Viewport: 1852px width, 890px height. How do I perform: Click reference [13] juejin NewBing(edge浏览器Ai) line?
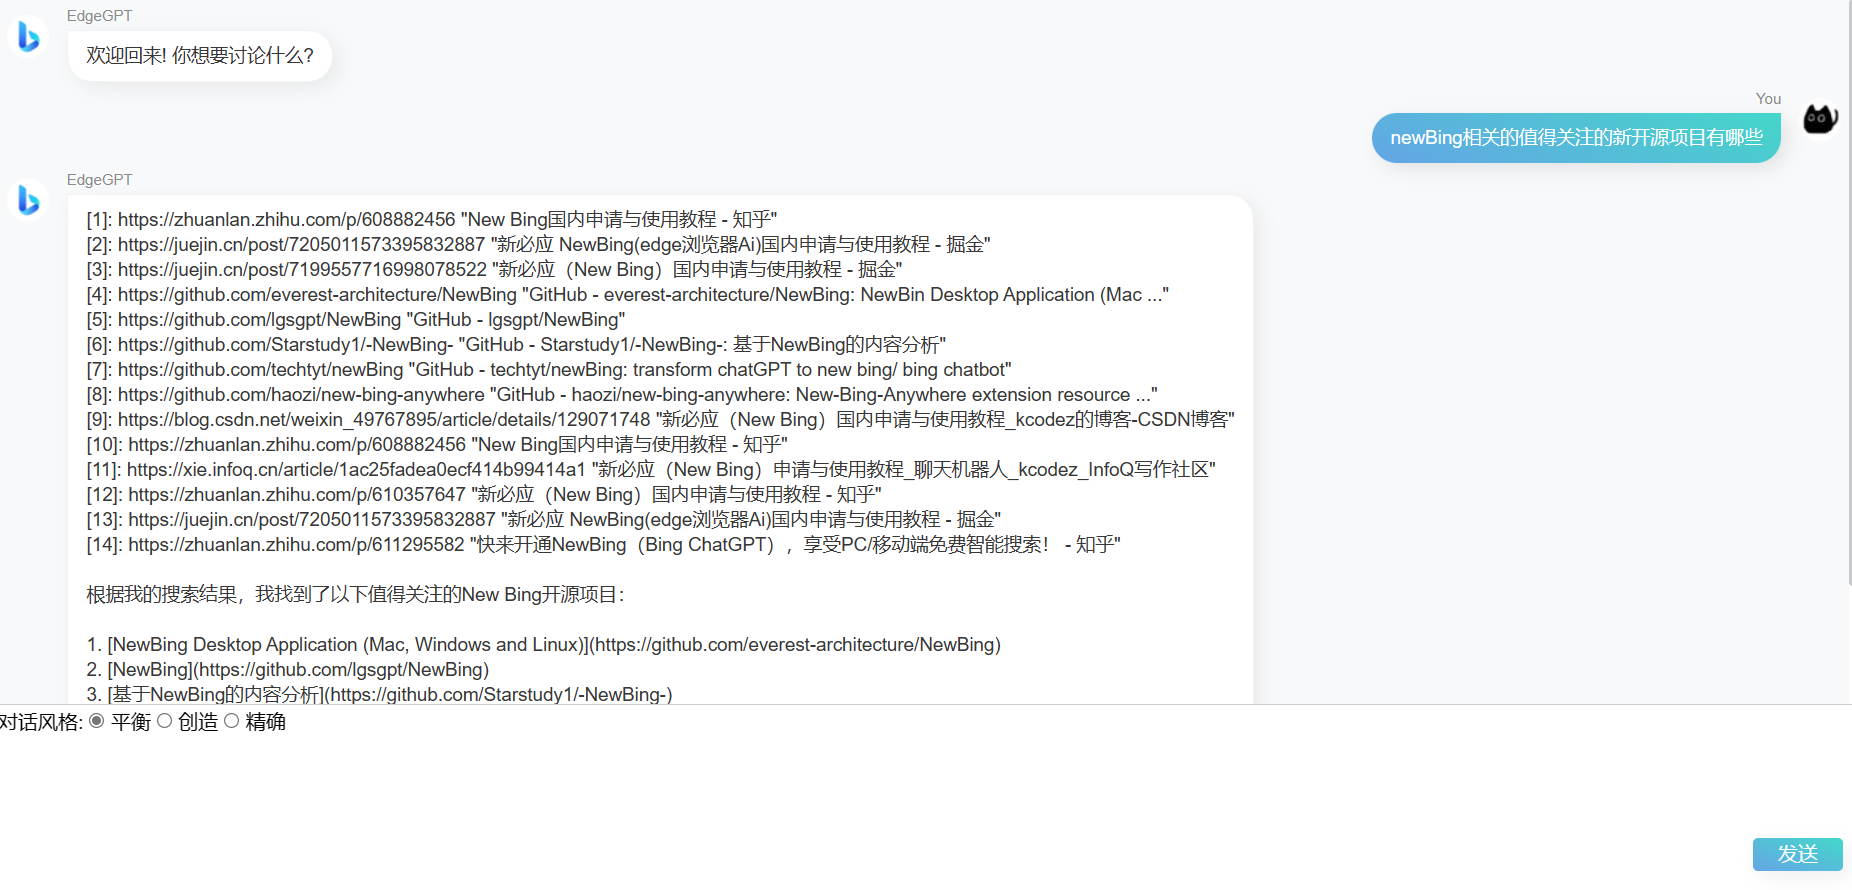click(x=543, y=519)
